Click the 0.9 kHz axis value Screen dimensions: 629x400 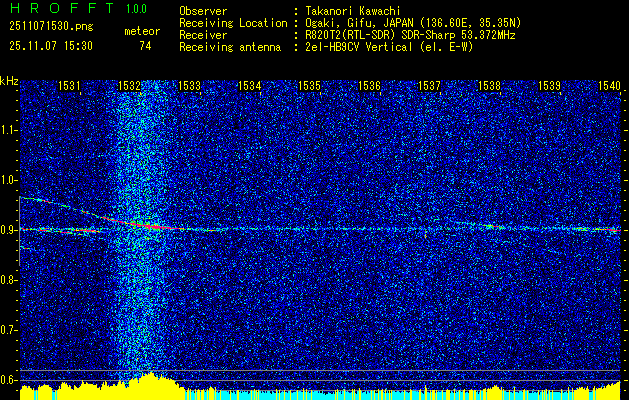coord(9,230)
